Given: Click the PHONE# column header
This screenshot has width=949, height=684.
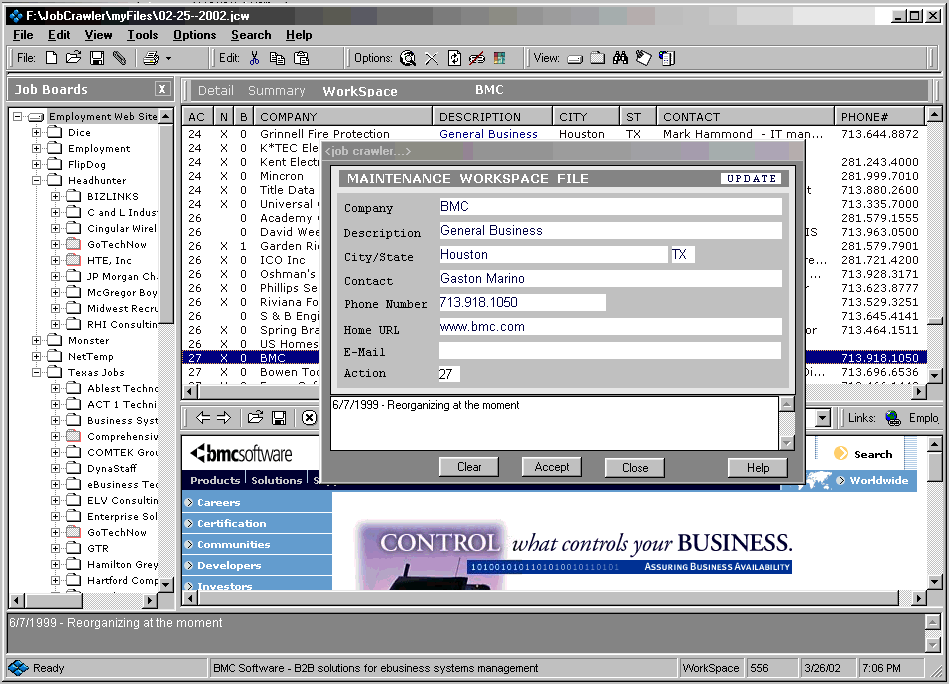Looking at the screenshot, I should click(x=879, y=116).
